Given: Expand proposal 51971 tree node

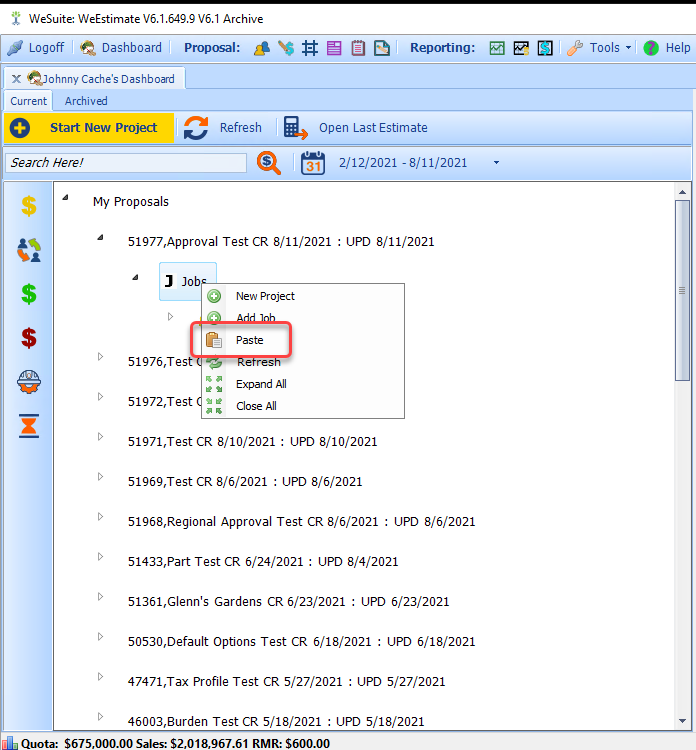Looking at the screenshot, I should tap(100, 436).
